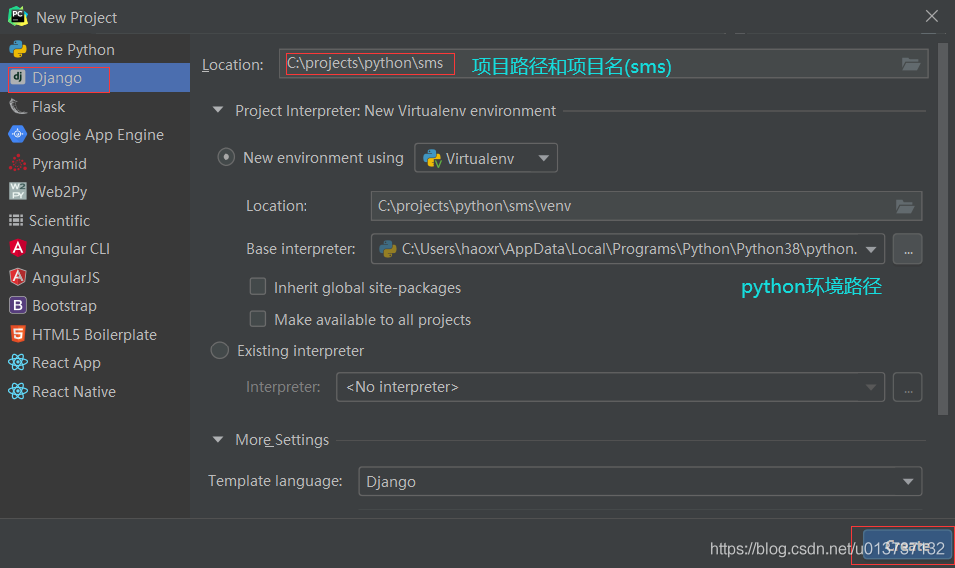Select the Angular CLI icon

[17, 248]
